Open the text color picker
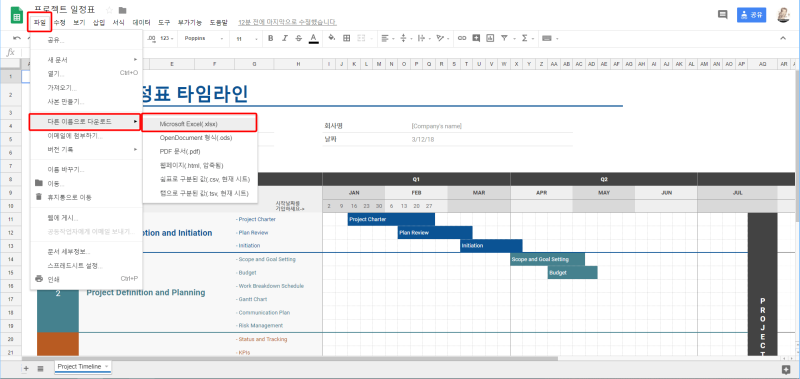 coord(313,38)
